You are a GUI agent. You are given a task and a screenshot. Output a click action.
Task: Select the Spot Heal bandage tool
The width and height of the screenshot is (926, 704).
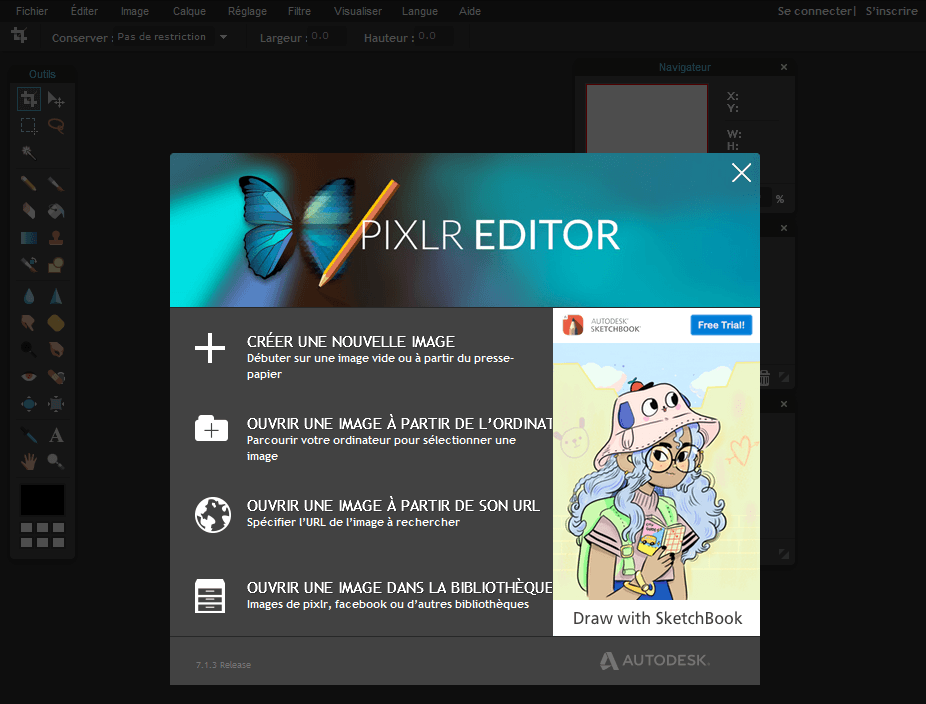(x=56, y=376)
